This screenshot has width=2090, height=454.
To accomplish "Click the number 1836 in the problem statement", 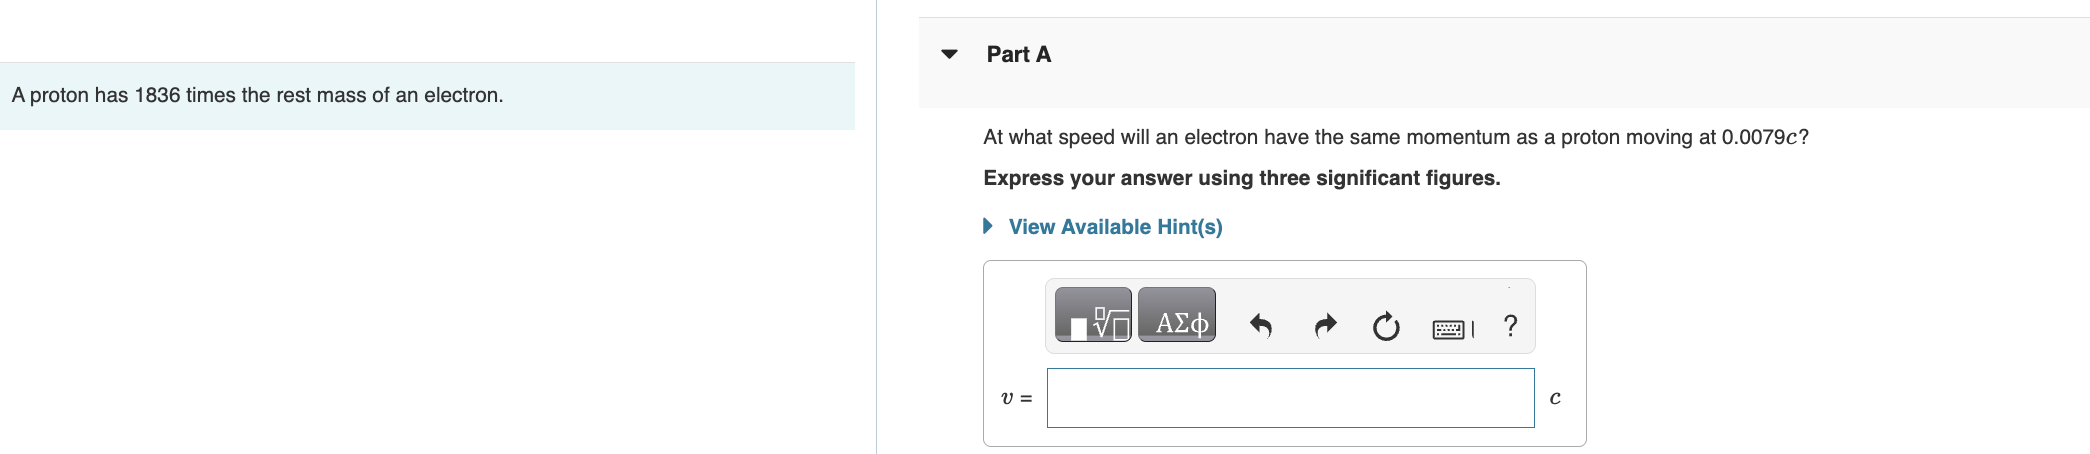I will tap(157, 95).
